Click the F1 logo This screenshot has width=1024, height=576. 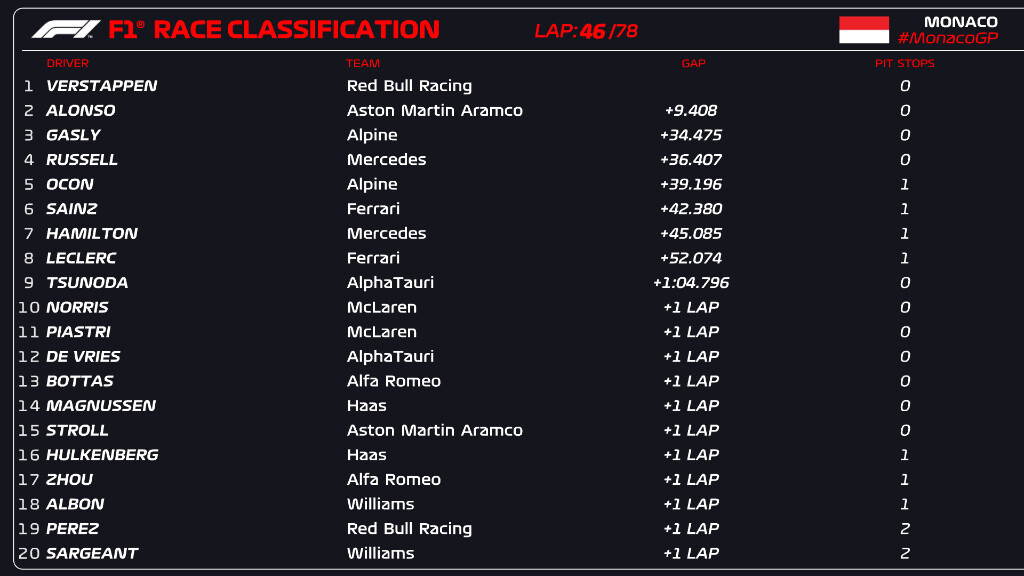(66, 29)
